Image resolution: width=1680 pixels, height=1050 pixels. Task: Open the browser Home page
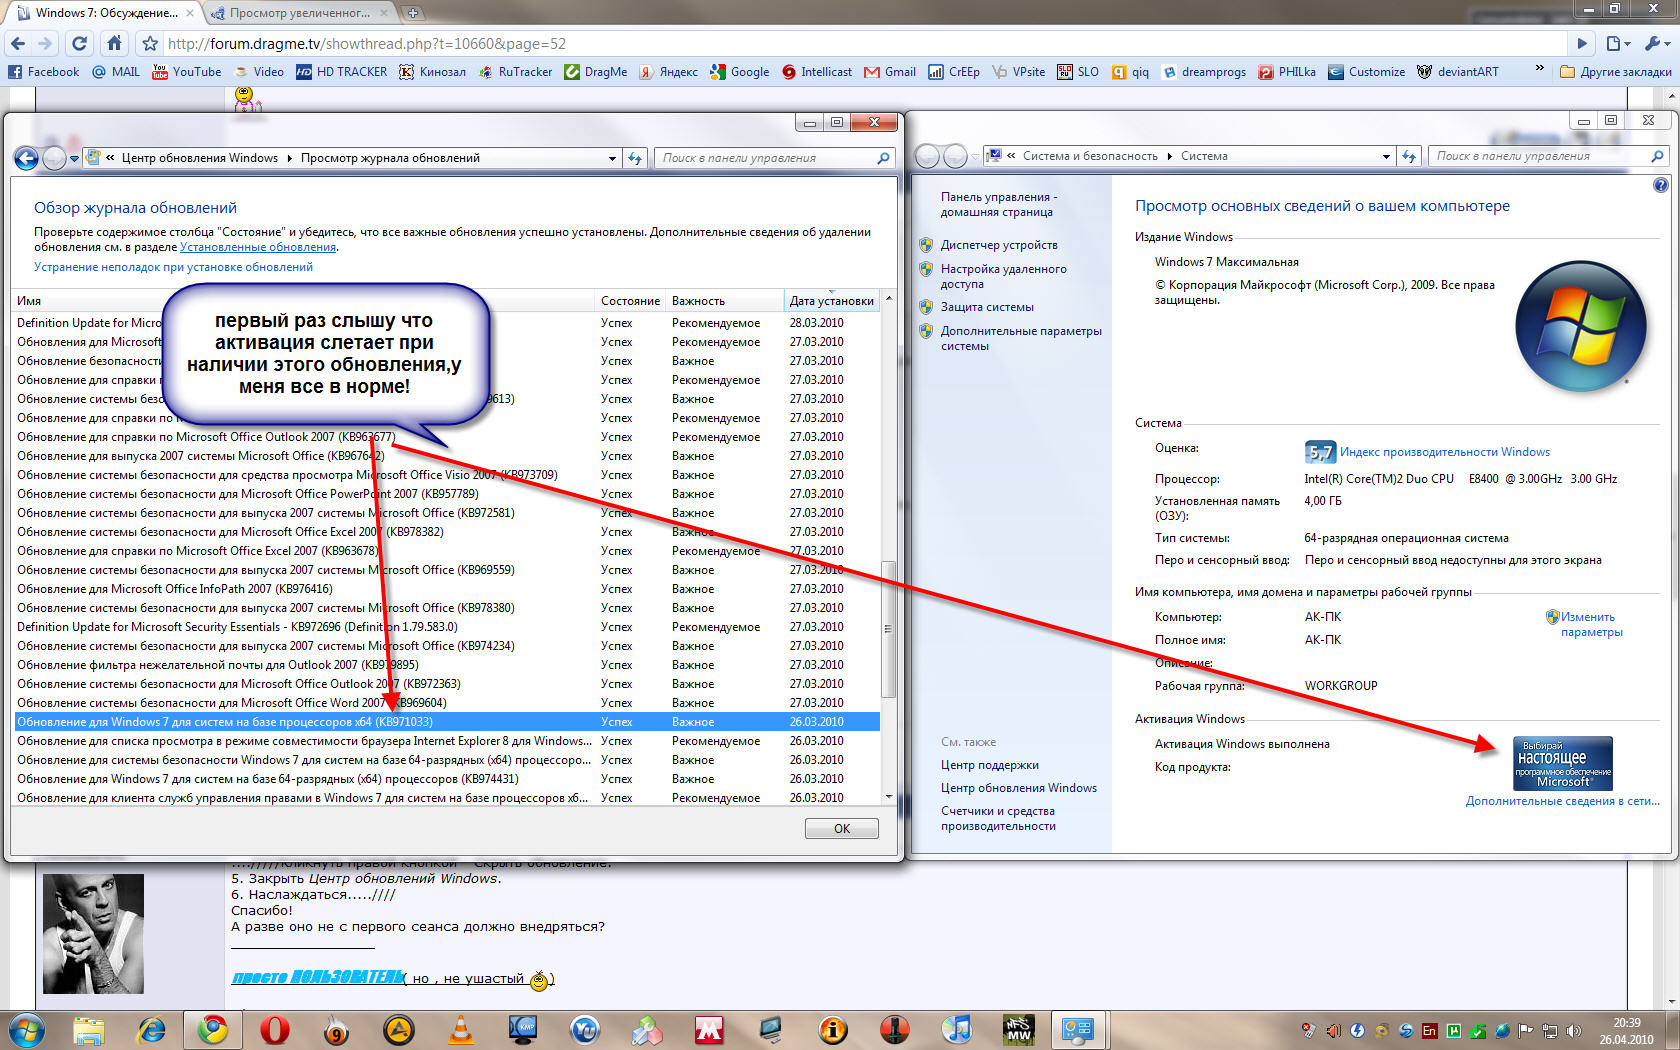pyautogui.click(x=114, y=43)
